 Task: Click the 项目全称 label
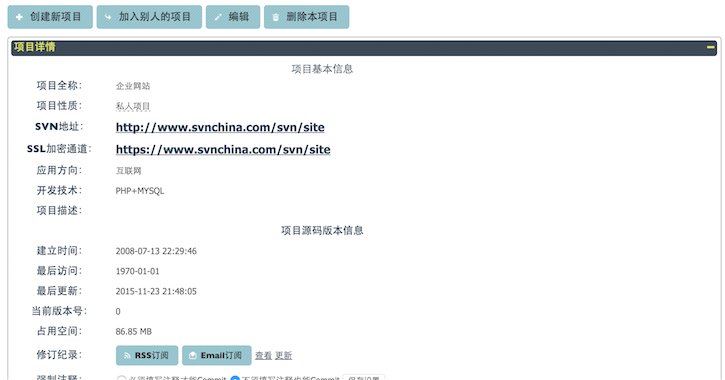click(59, 86)
